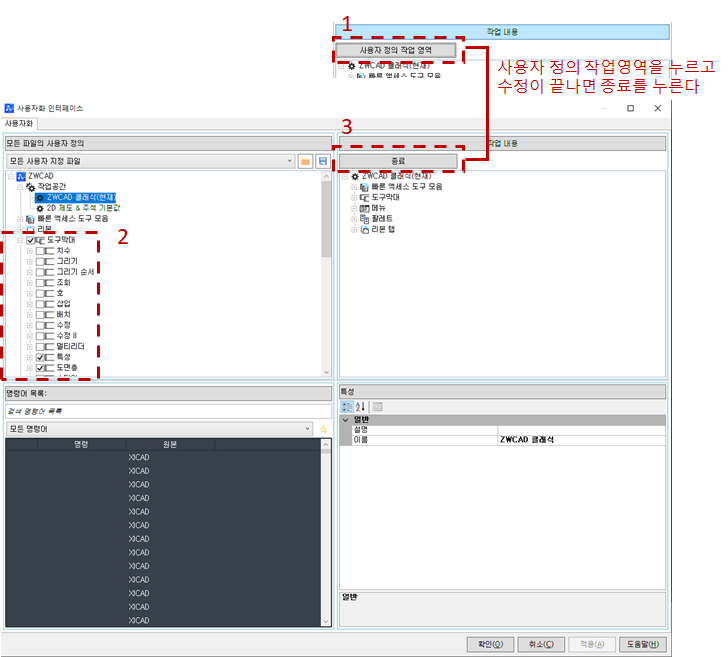Click the 적용(A) button
The image size is (728, 657).
point(592,644)
